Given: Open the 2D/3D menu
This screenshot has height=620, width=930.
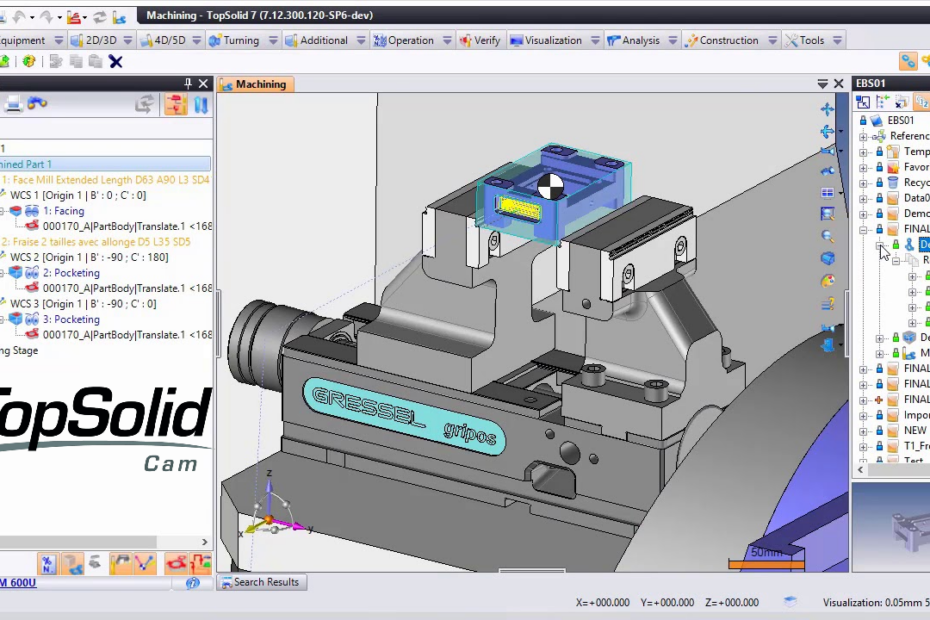Looking at the screenshot, I should coord(101,40).
